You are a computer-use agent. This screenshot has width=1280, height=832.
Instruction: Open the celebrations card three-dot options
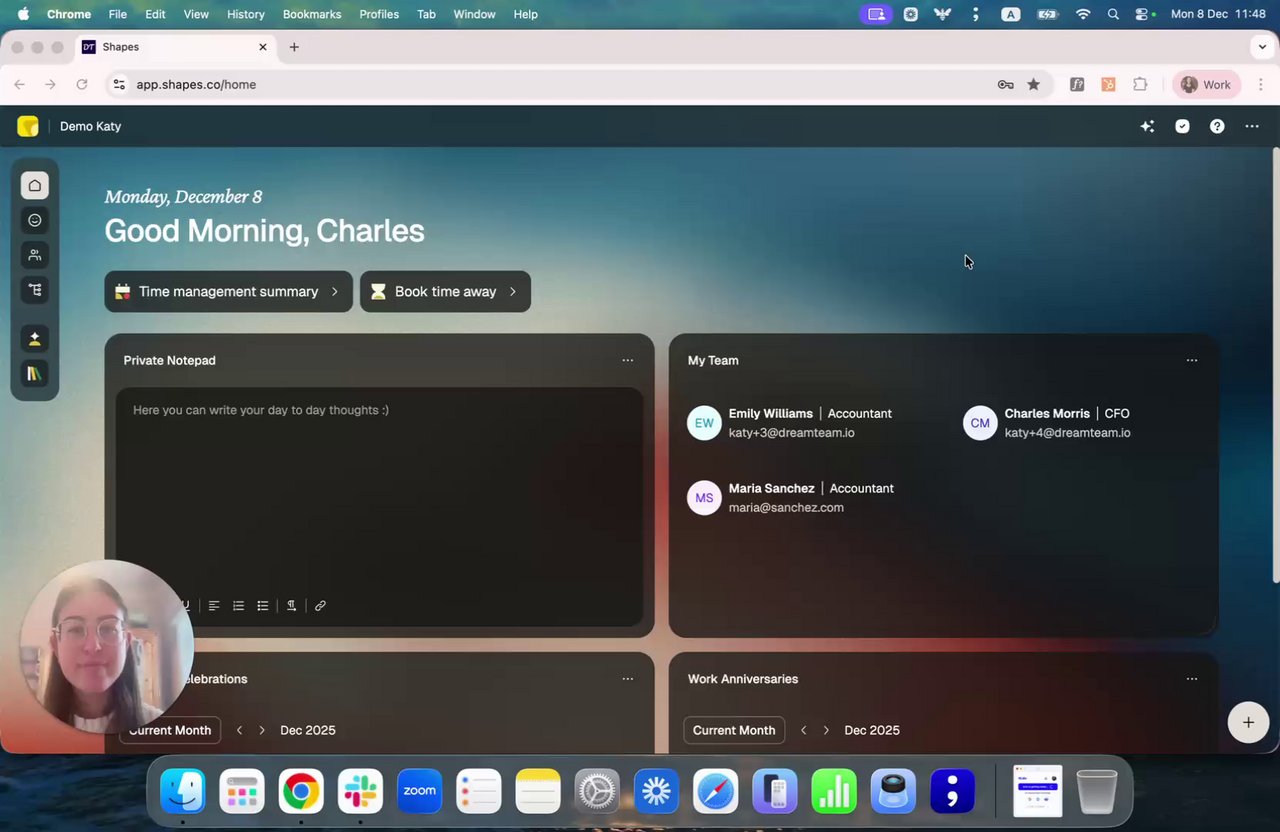click(x=628, y=679)
